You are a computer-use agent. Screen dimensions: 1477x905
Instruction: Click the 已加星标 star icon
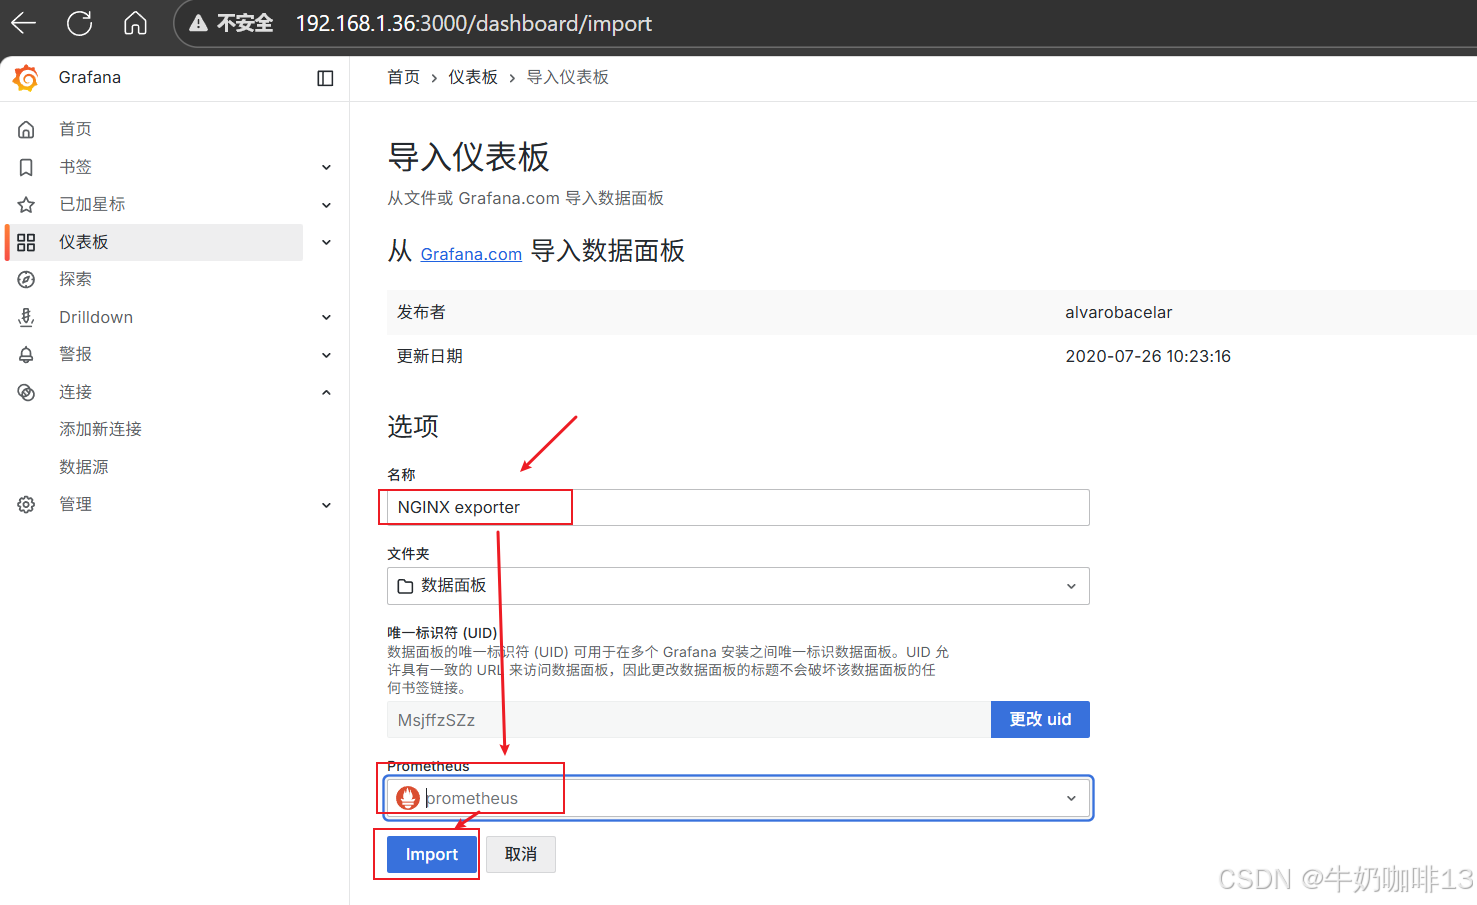pyautogui.click(x=26, y=204)
